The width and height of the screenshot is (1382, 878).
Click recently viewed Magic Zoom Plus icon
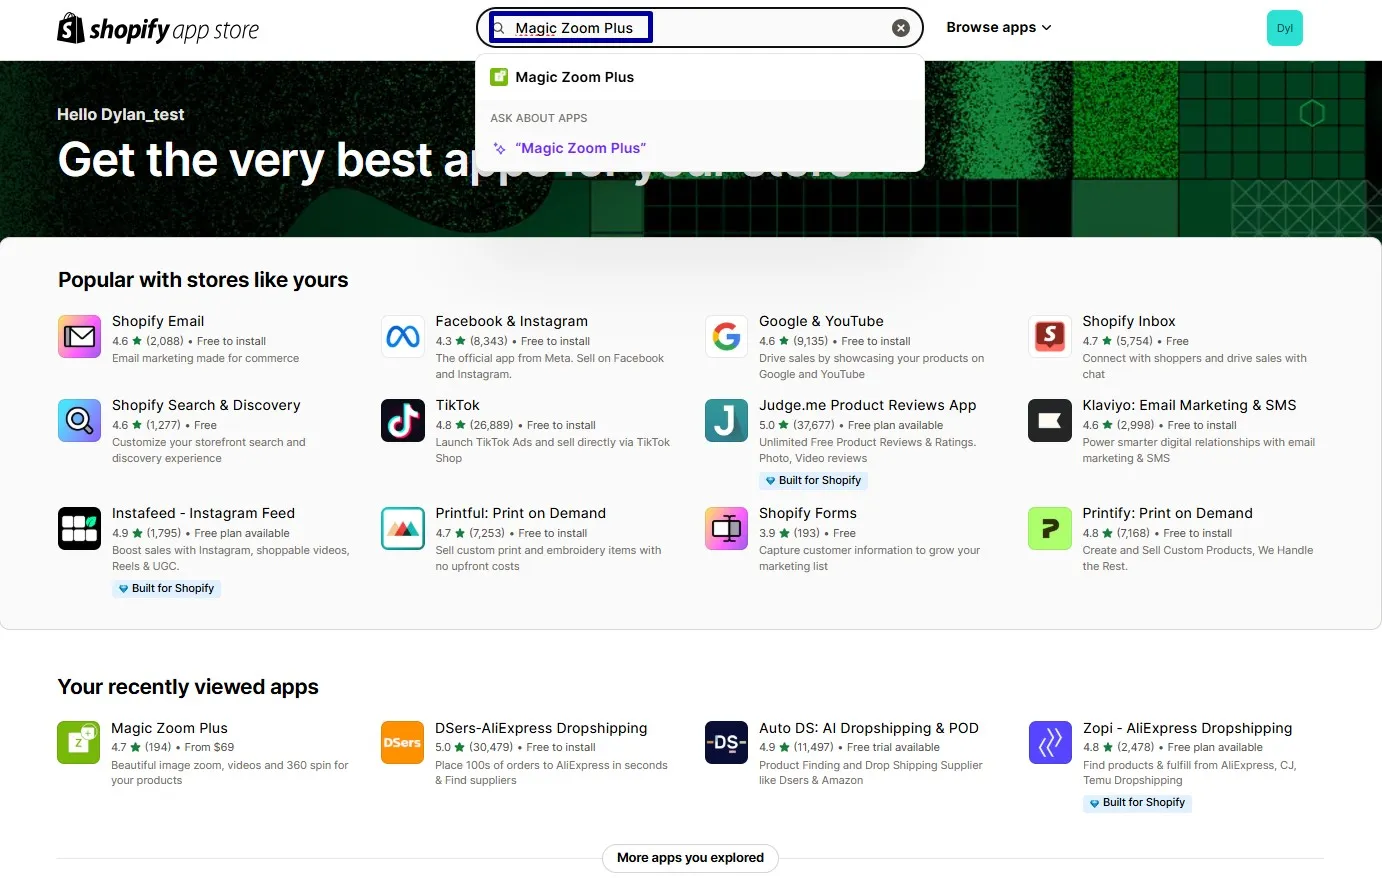click(79, 742)
